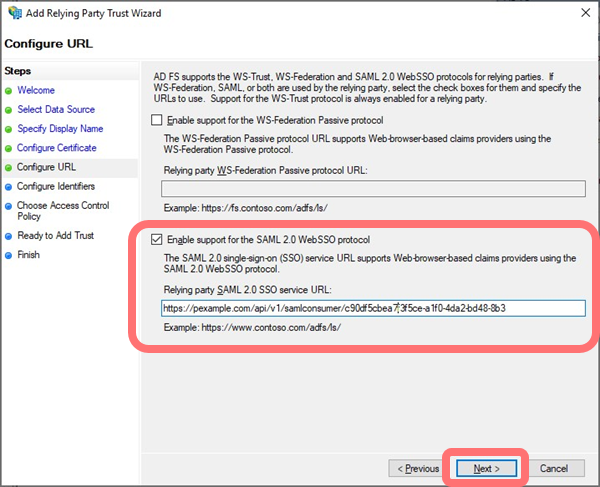Click green bullet beside Configure Certificate
The height and width of the screenshot is (487, 600).
9,148
